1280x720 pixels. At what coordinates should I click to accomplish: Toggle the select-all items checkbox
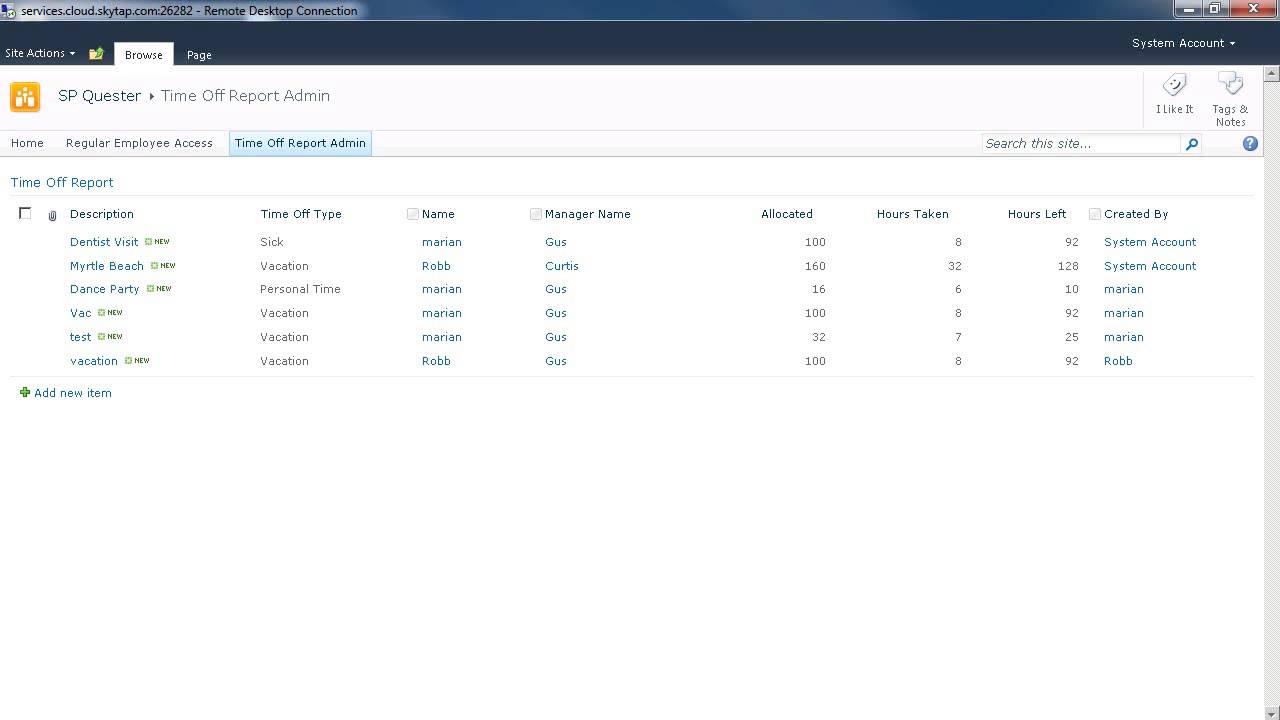coord(25,213)
